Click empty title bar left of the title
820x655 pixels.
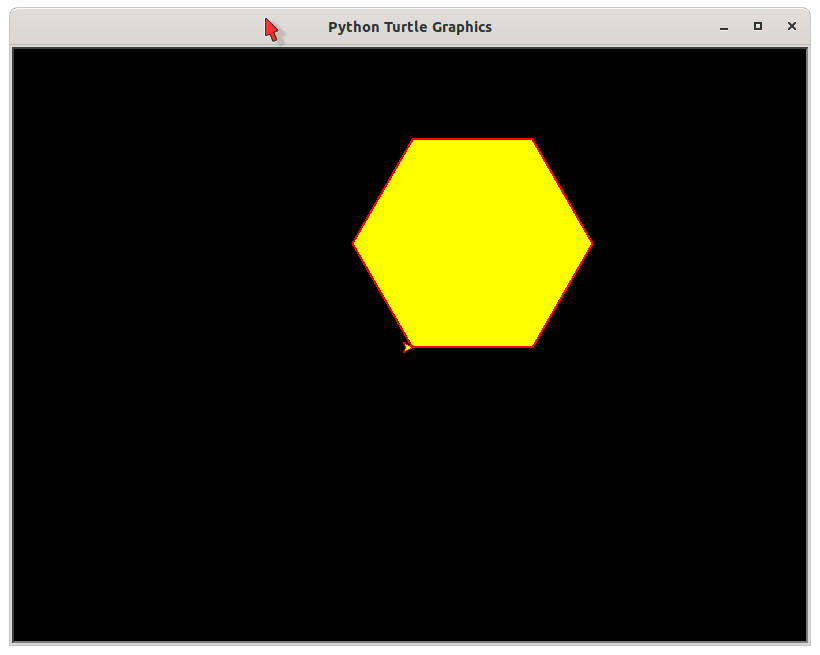pos(150,27)
